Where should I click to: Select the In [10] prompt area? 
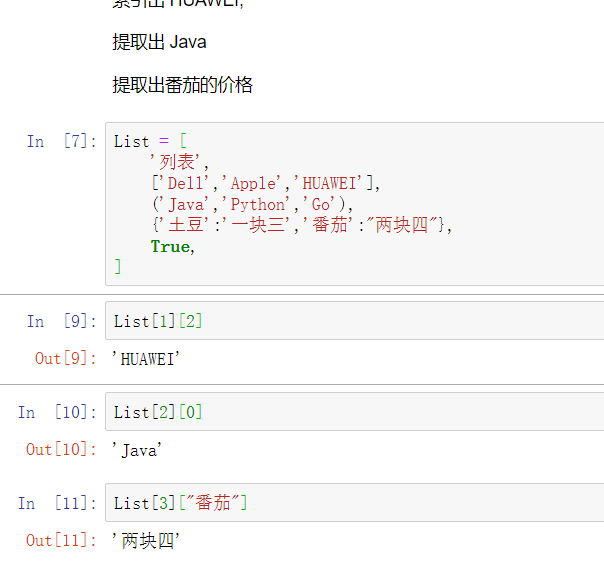pos(55,412)
